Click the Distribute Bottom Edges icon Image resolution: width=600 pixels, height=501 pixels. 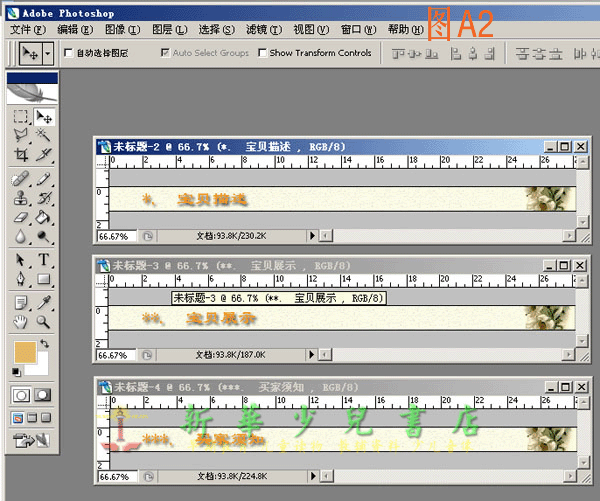pyautogui.click(x=556, y=54)
